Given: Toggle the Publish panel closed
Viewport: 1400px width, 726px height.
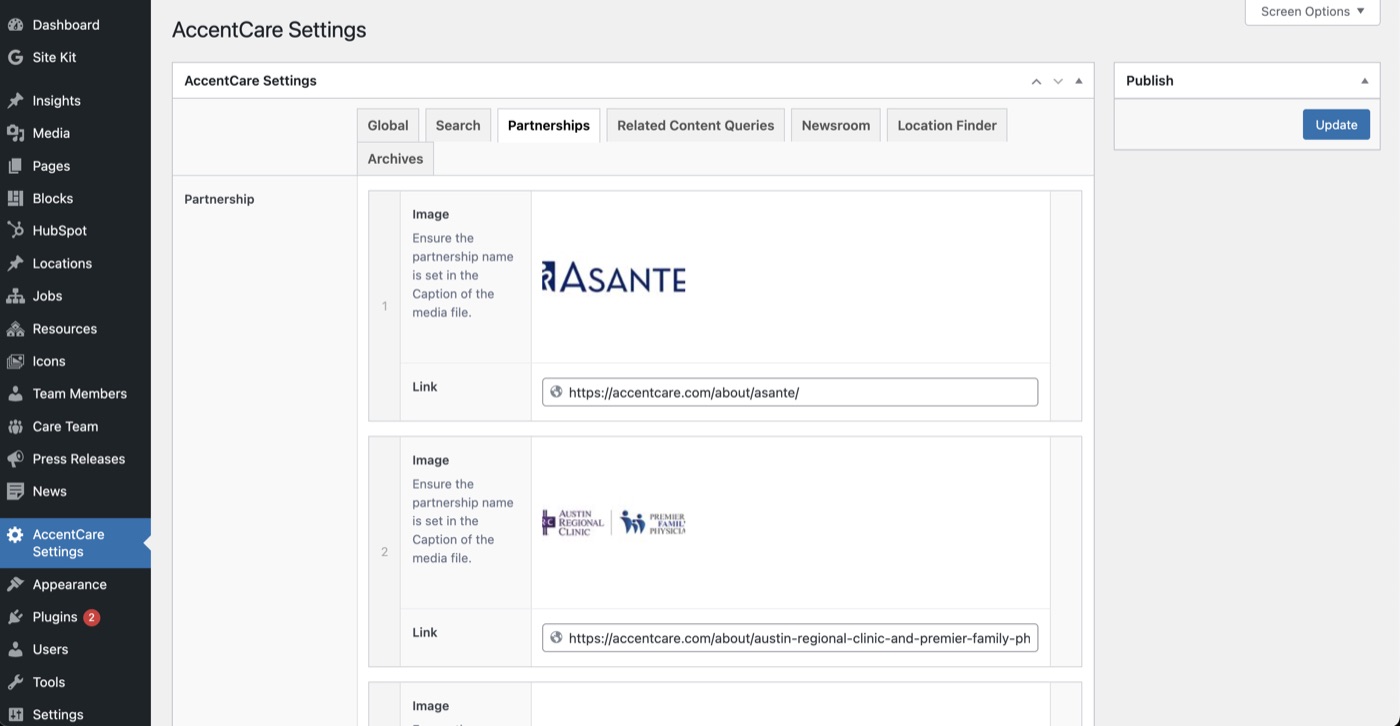Looking at the screenshot, I should (1364, 80).
